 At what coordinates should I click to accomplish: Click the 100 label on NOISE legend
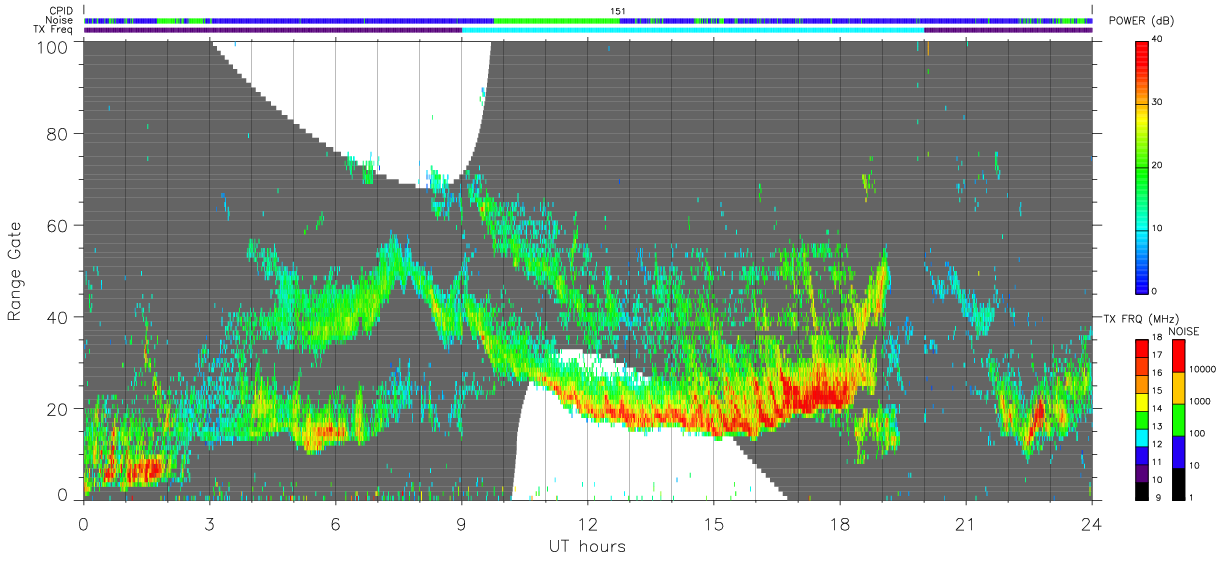[1197, 433]
